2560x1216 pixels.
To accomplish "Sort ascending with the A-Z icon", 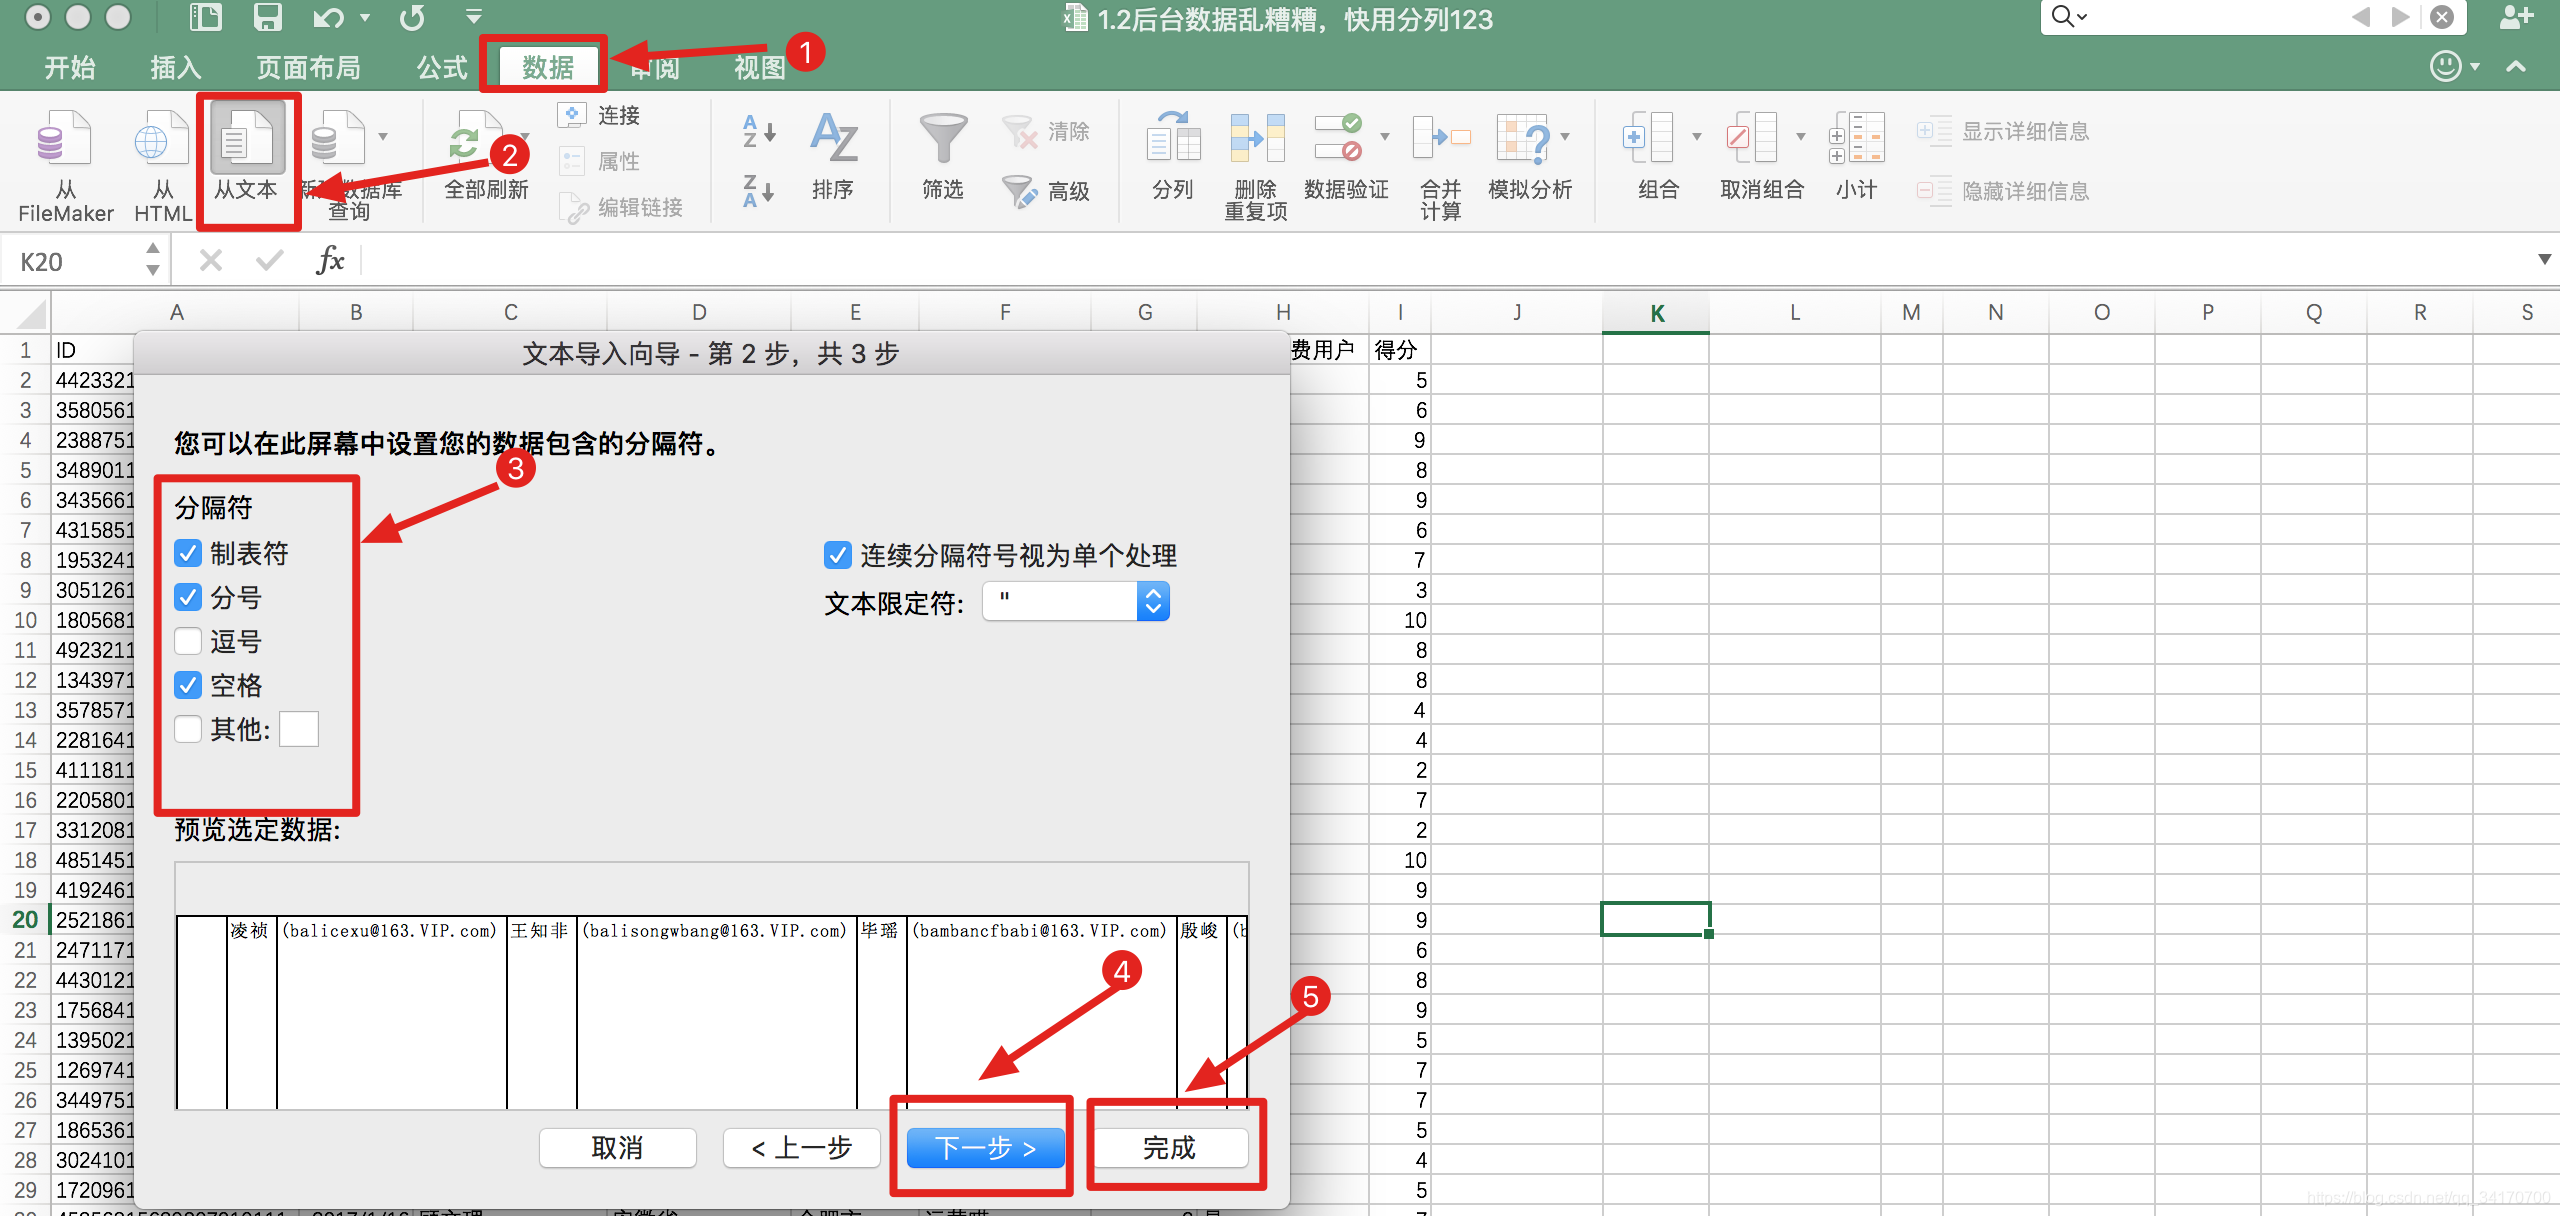I will click(x=758, y=131).
